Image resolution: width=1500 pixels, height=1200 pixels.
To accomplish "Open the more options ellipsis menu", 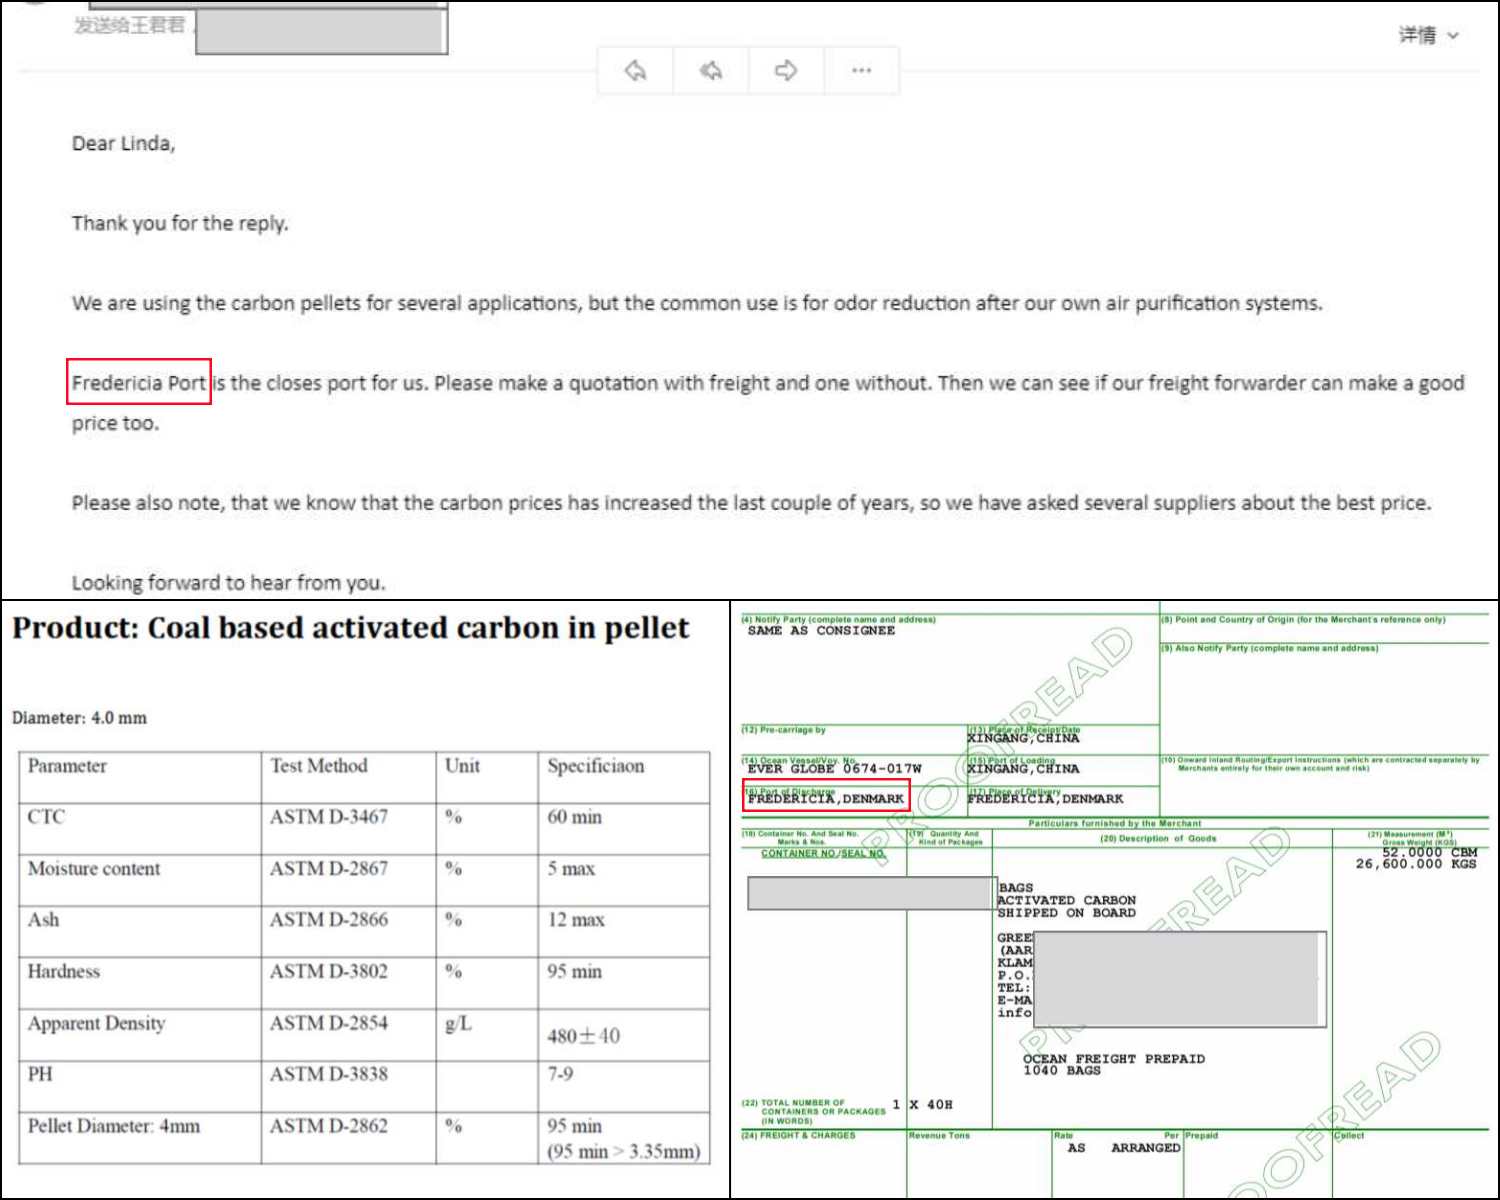I will [x=861, y=70].
